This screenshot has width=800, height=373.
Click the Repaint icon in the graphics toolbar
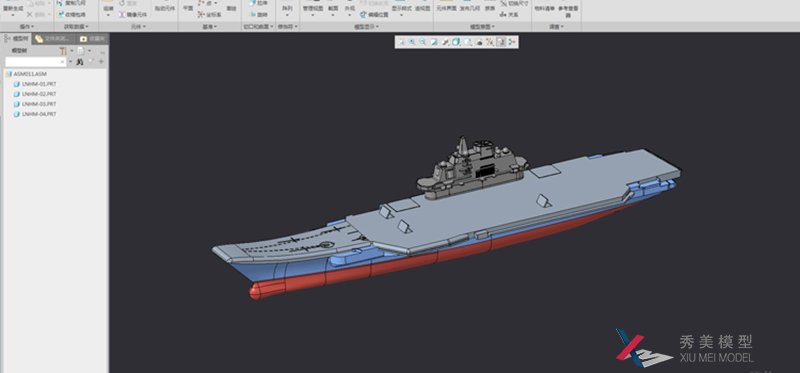click(x=434, y=42)
